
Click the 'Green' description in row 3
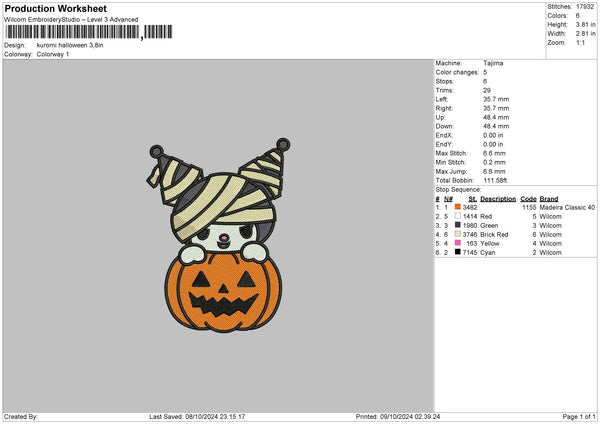click(489, 225)
